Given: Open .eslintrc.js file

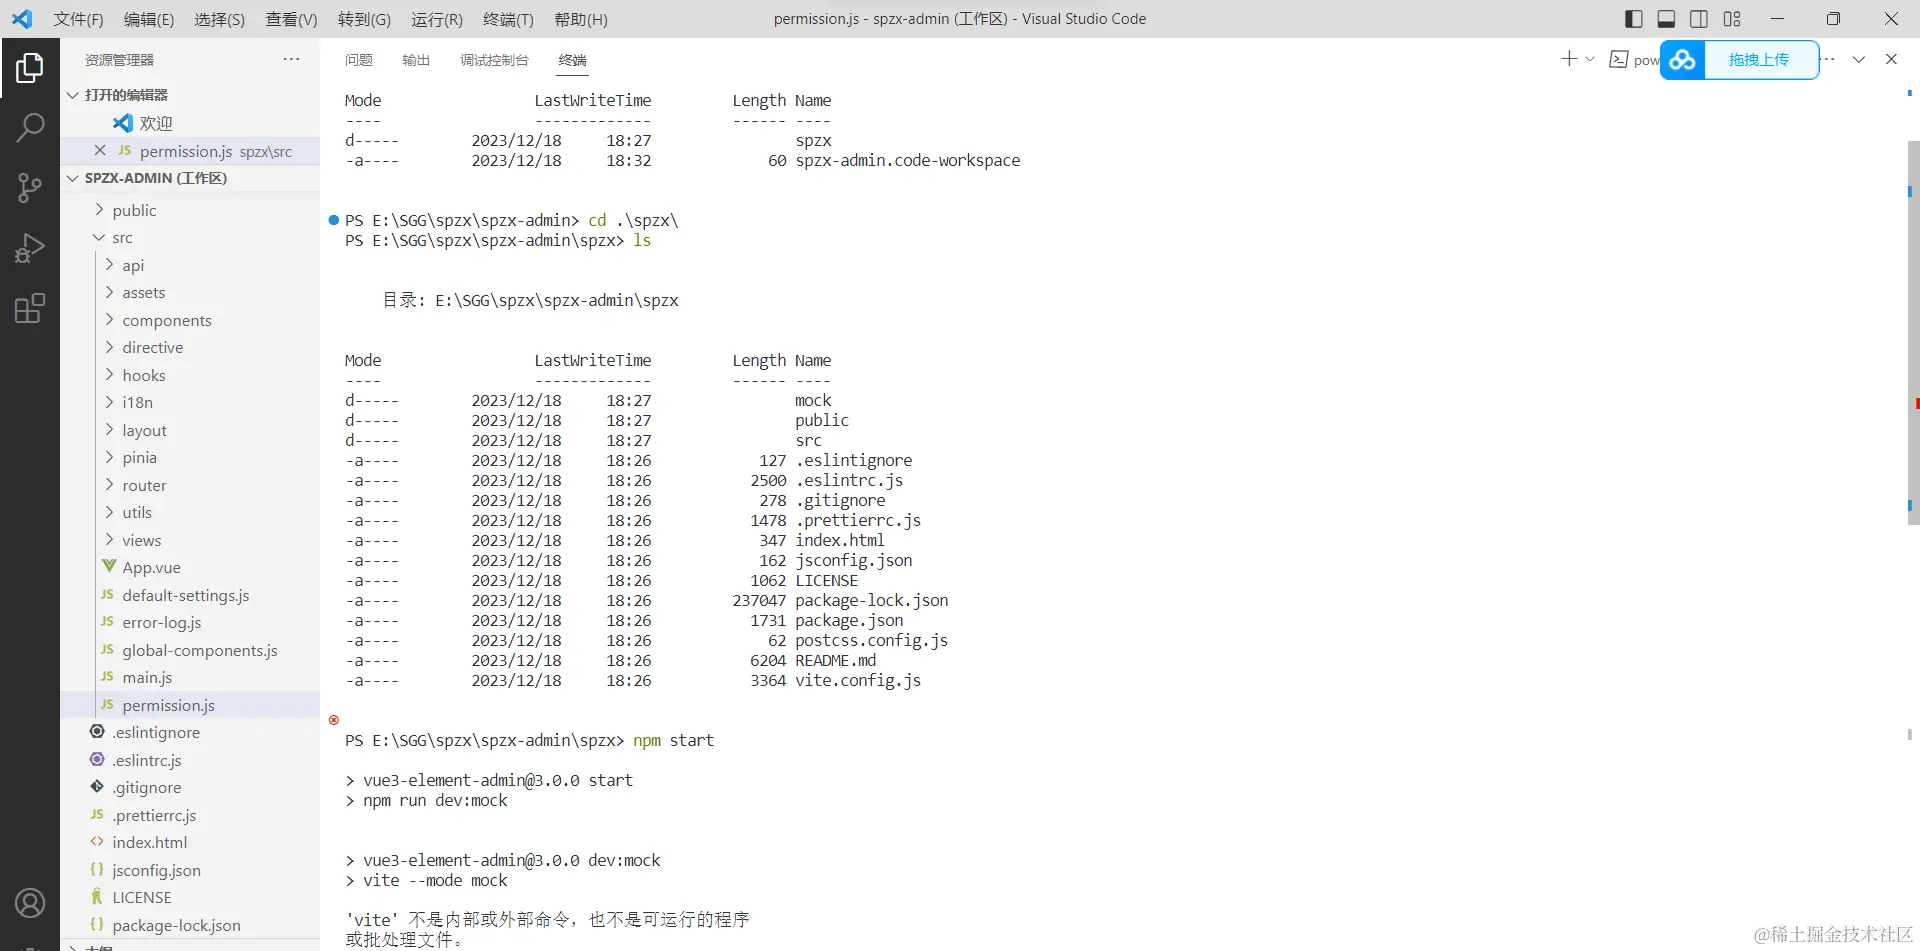Looking at the screenshot, I should pos(190,760).
